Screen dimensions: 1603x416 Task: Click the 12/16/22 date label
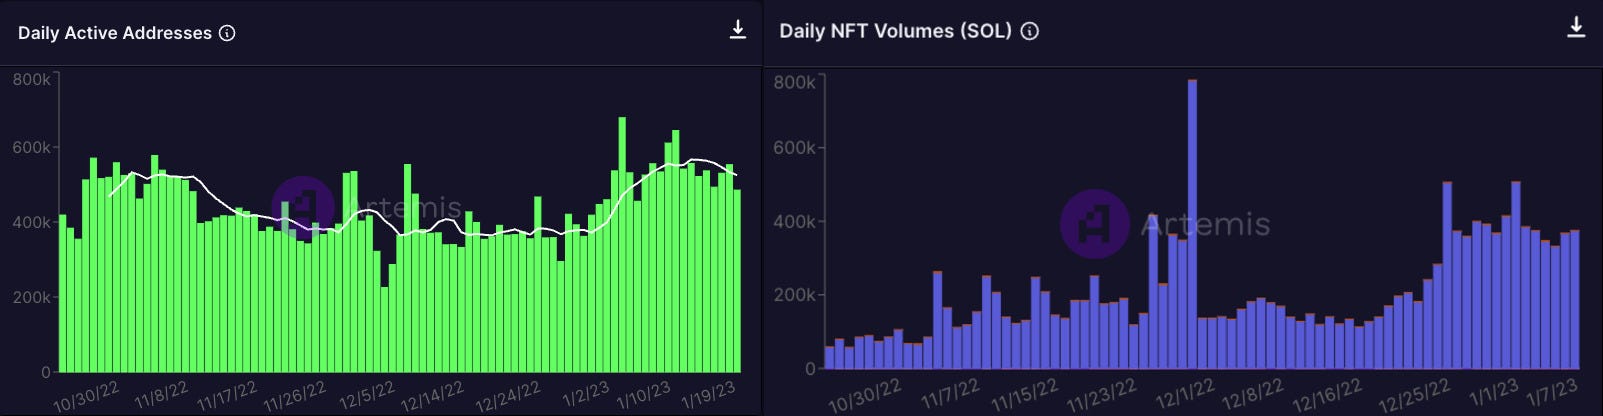(1328, 396)
